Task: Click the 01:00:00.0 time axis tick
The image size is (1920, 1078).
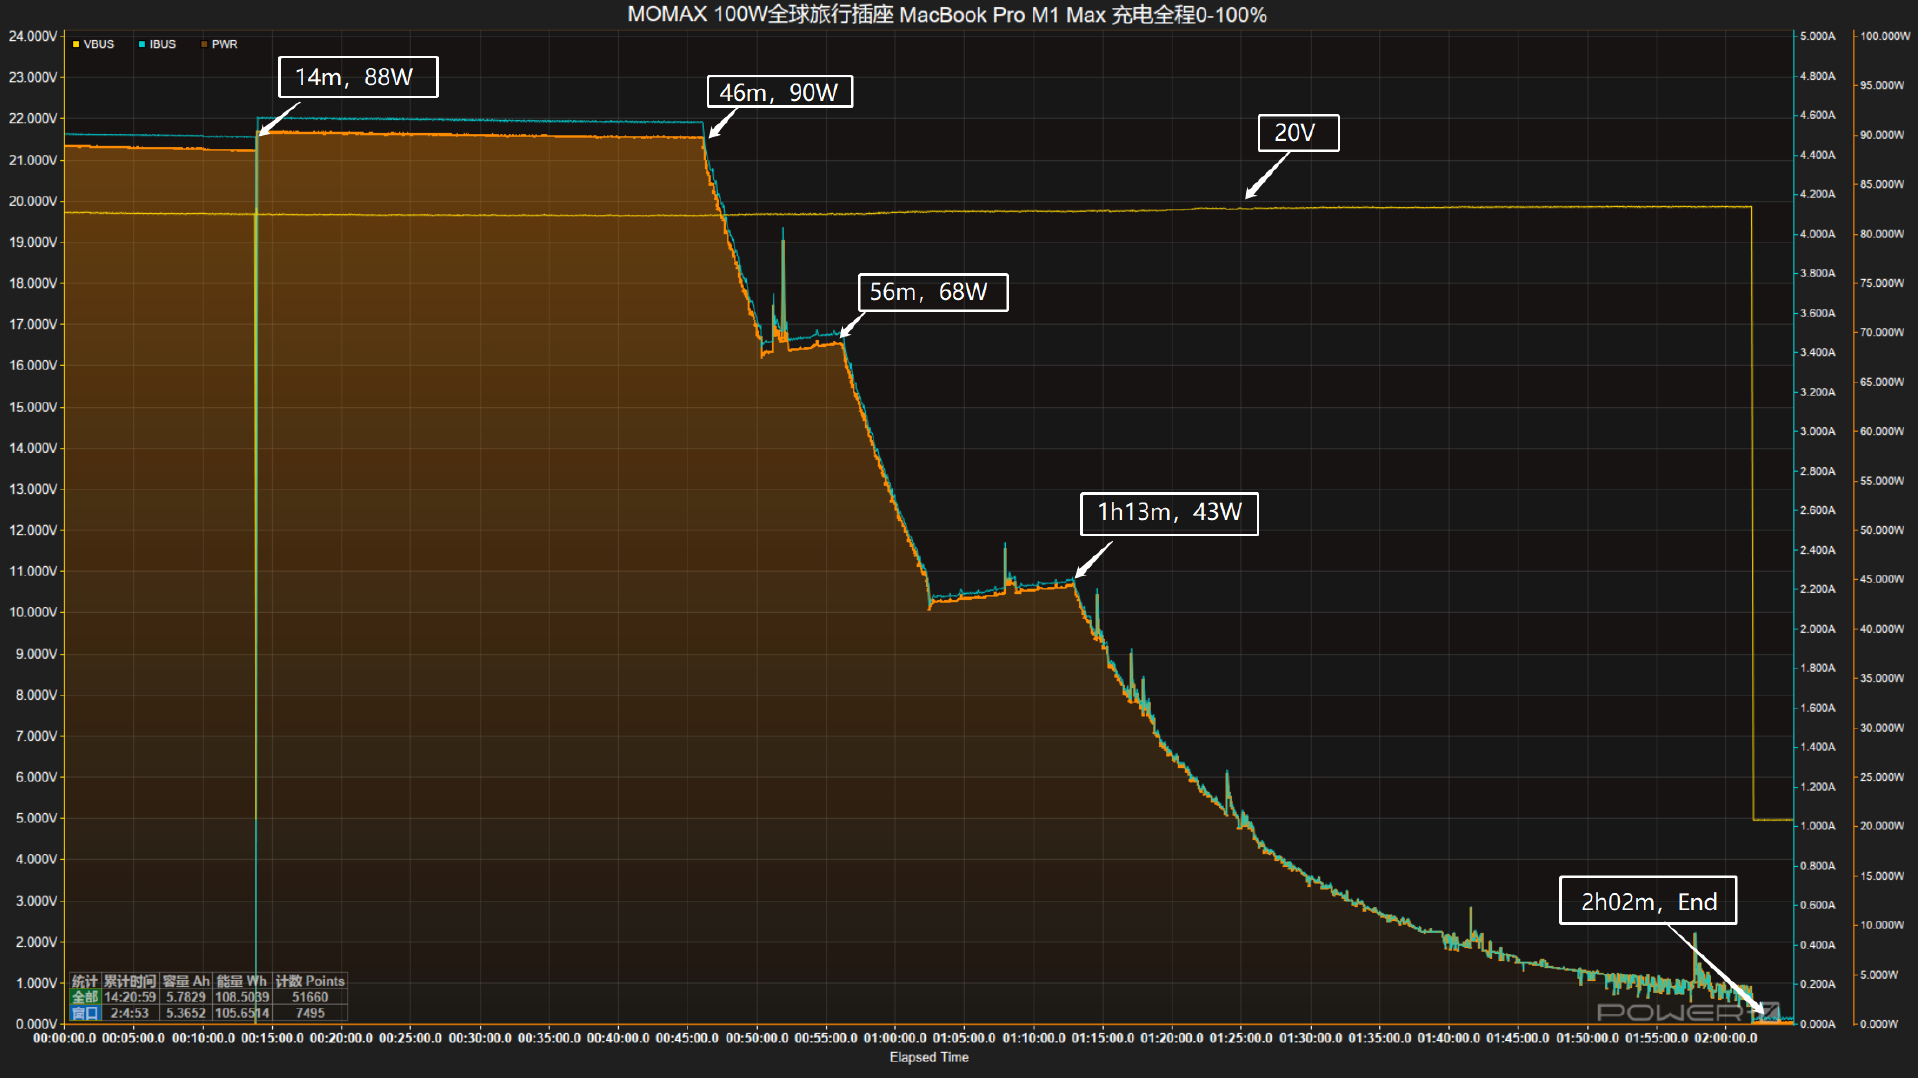Action: coord(895,1038)
